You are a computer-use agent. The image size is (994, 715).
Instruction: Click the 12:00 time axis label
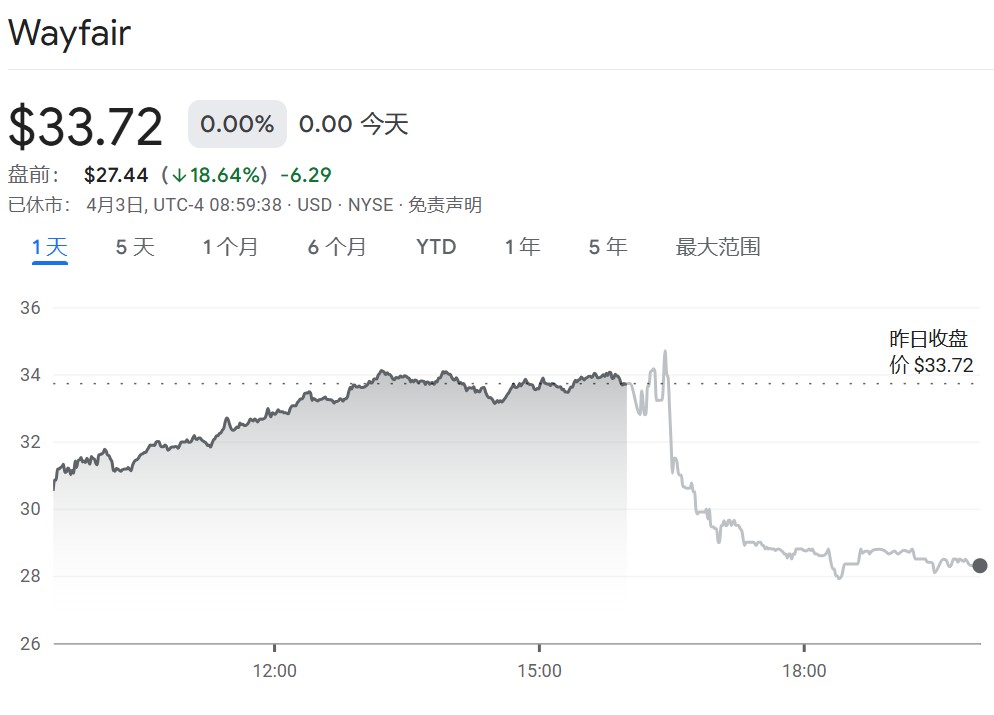coord(274,671)
